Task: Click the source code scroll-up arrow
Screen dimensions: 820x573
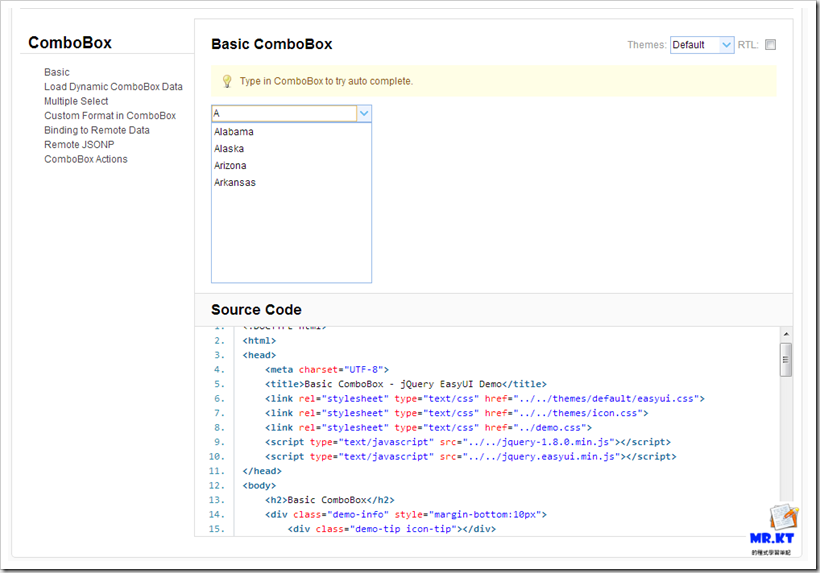Action: point(785,334)
